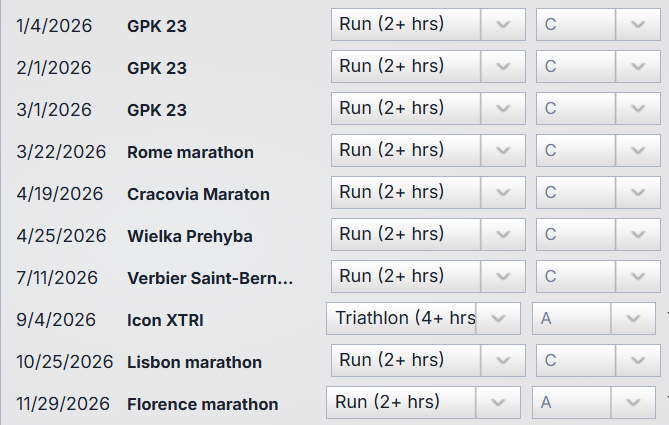Open event type dropdown for Florence marathon
The image size is (669, 425).
point(497,403)
